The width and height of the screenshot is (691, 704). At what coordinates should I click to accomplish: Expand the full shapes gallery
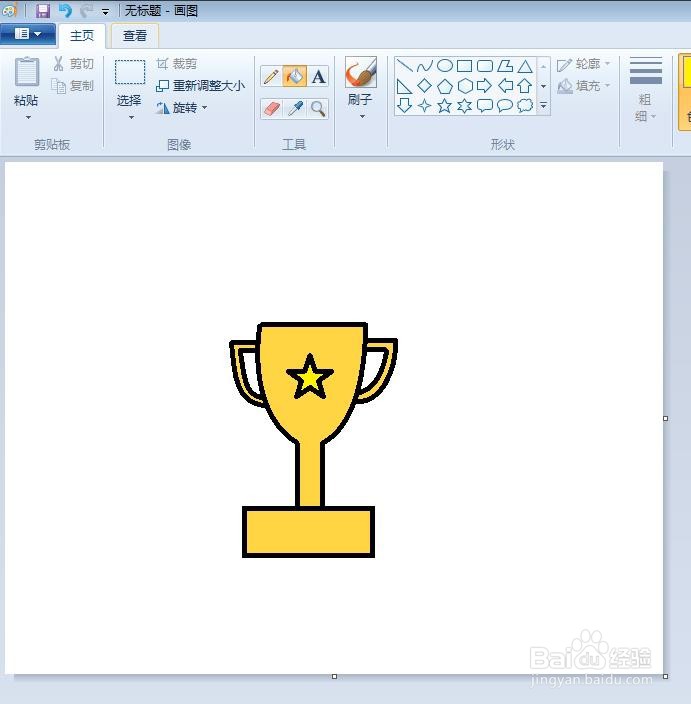[x=544, y=106]
